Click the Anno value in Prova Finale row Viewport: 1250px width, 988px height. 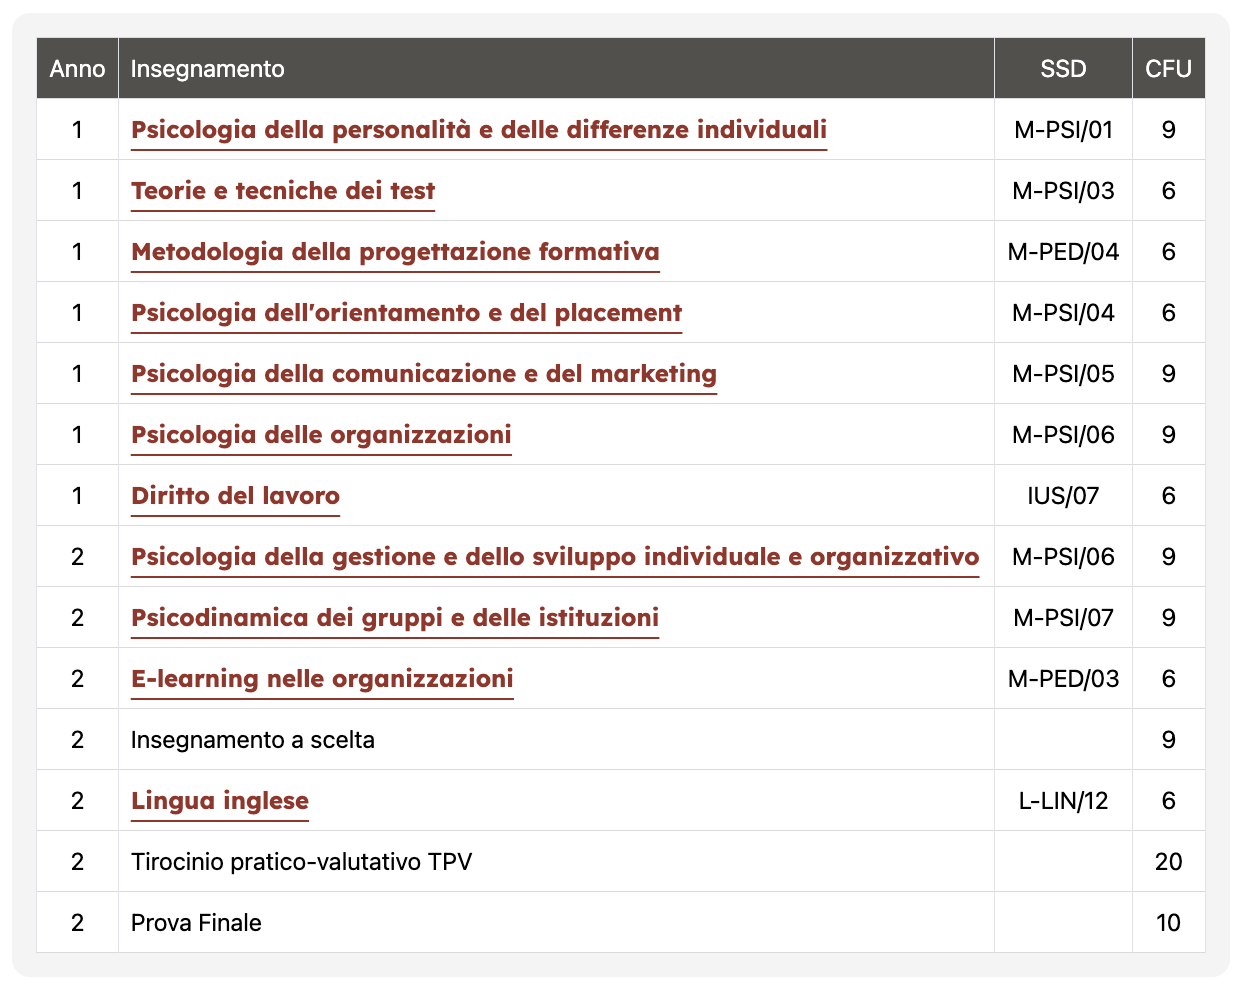tap(77, 923)
